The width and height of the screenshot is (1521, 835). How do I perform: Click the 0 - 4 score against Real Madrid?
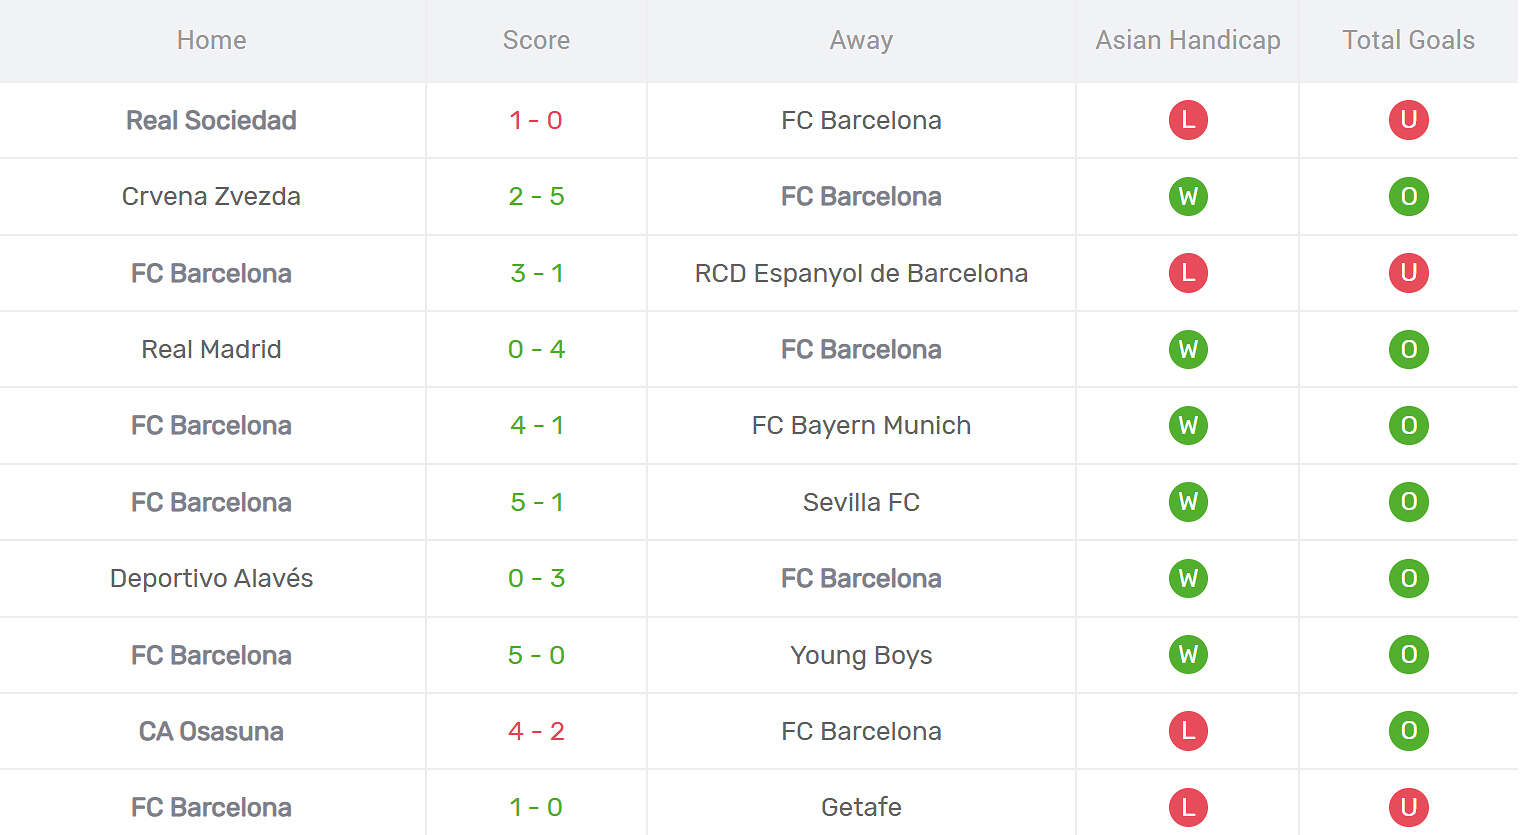click(536, 350)
